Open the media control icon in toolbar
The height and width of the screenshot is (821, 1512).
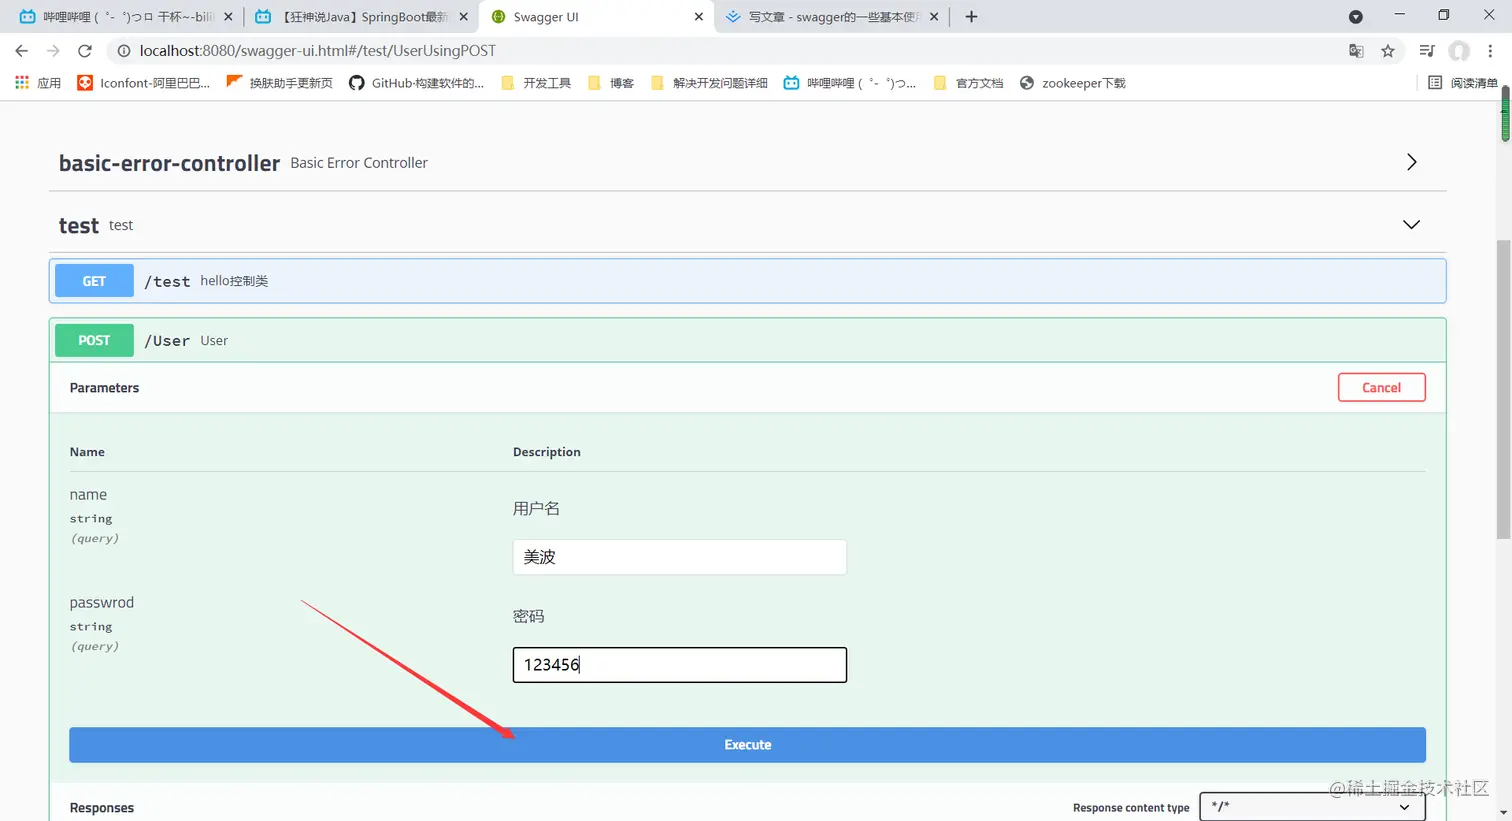click(1427, 51)
